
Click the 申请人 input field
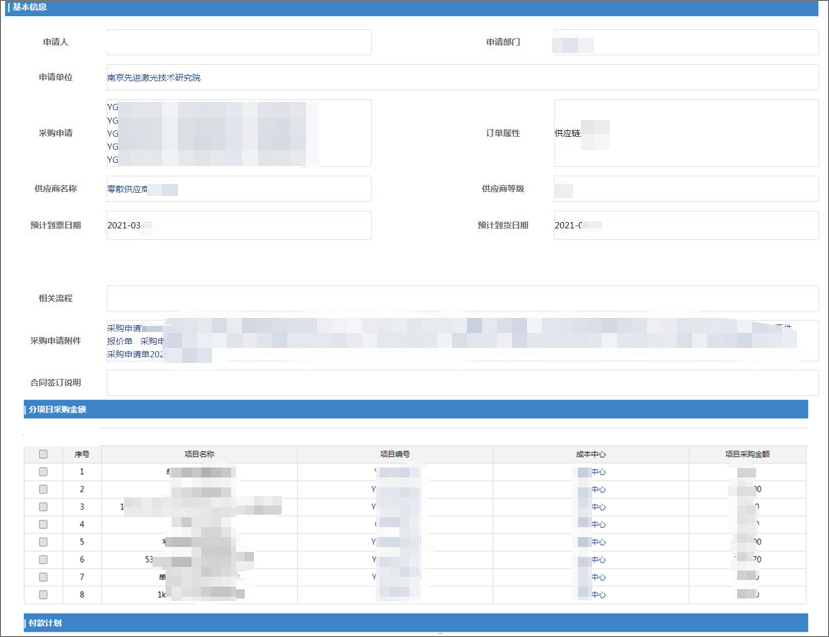pos(239,42)
